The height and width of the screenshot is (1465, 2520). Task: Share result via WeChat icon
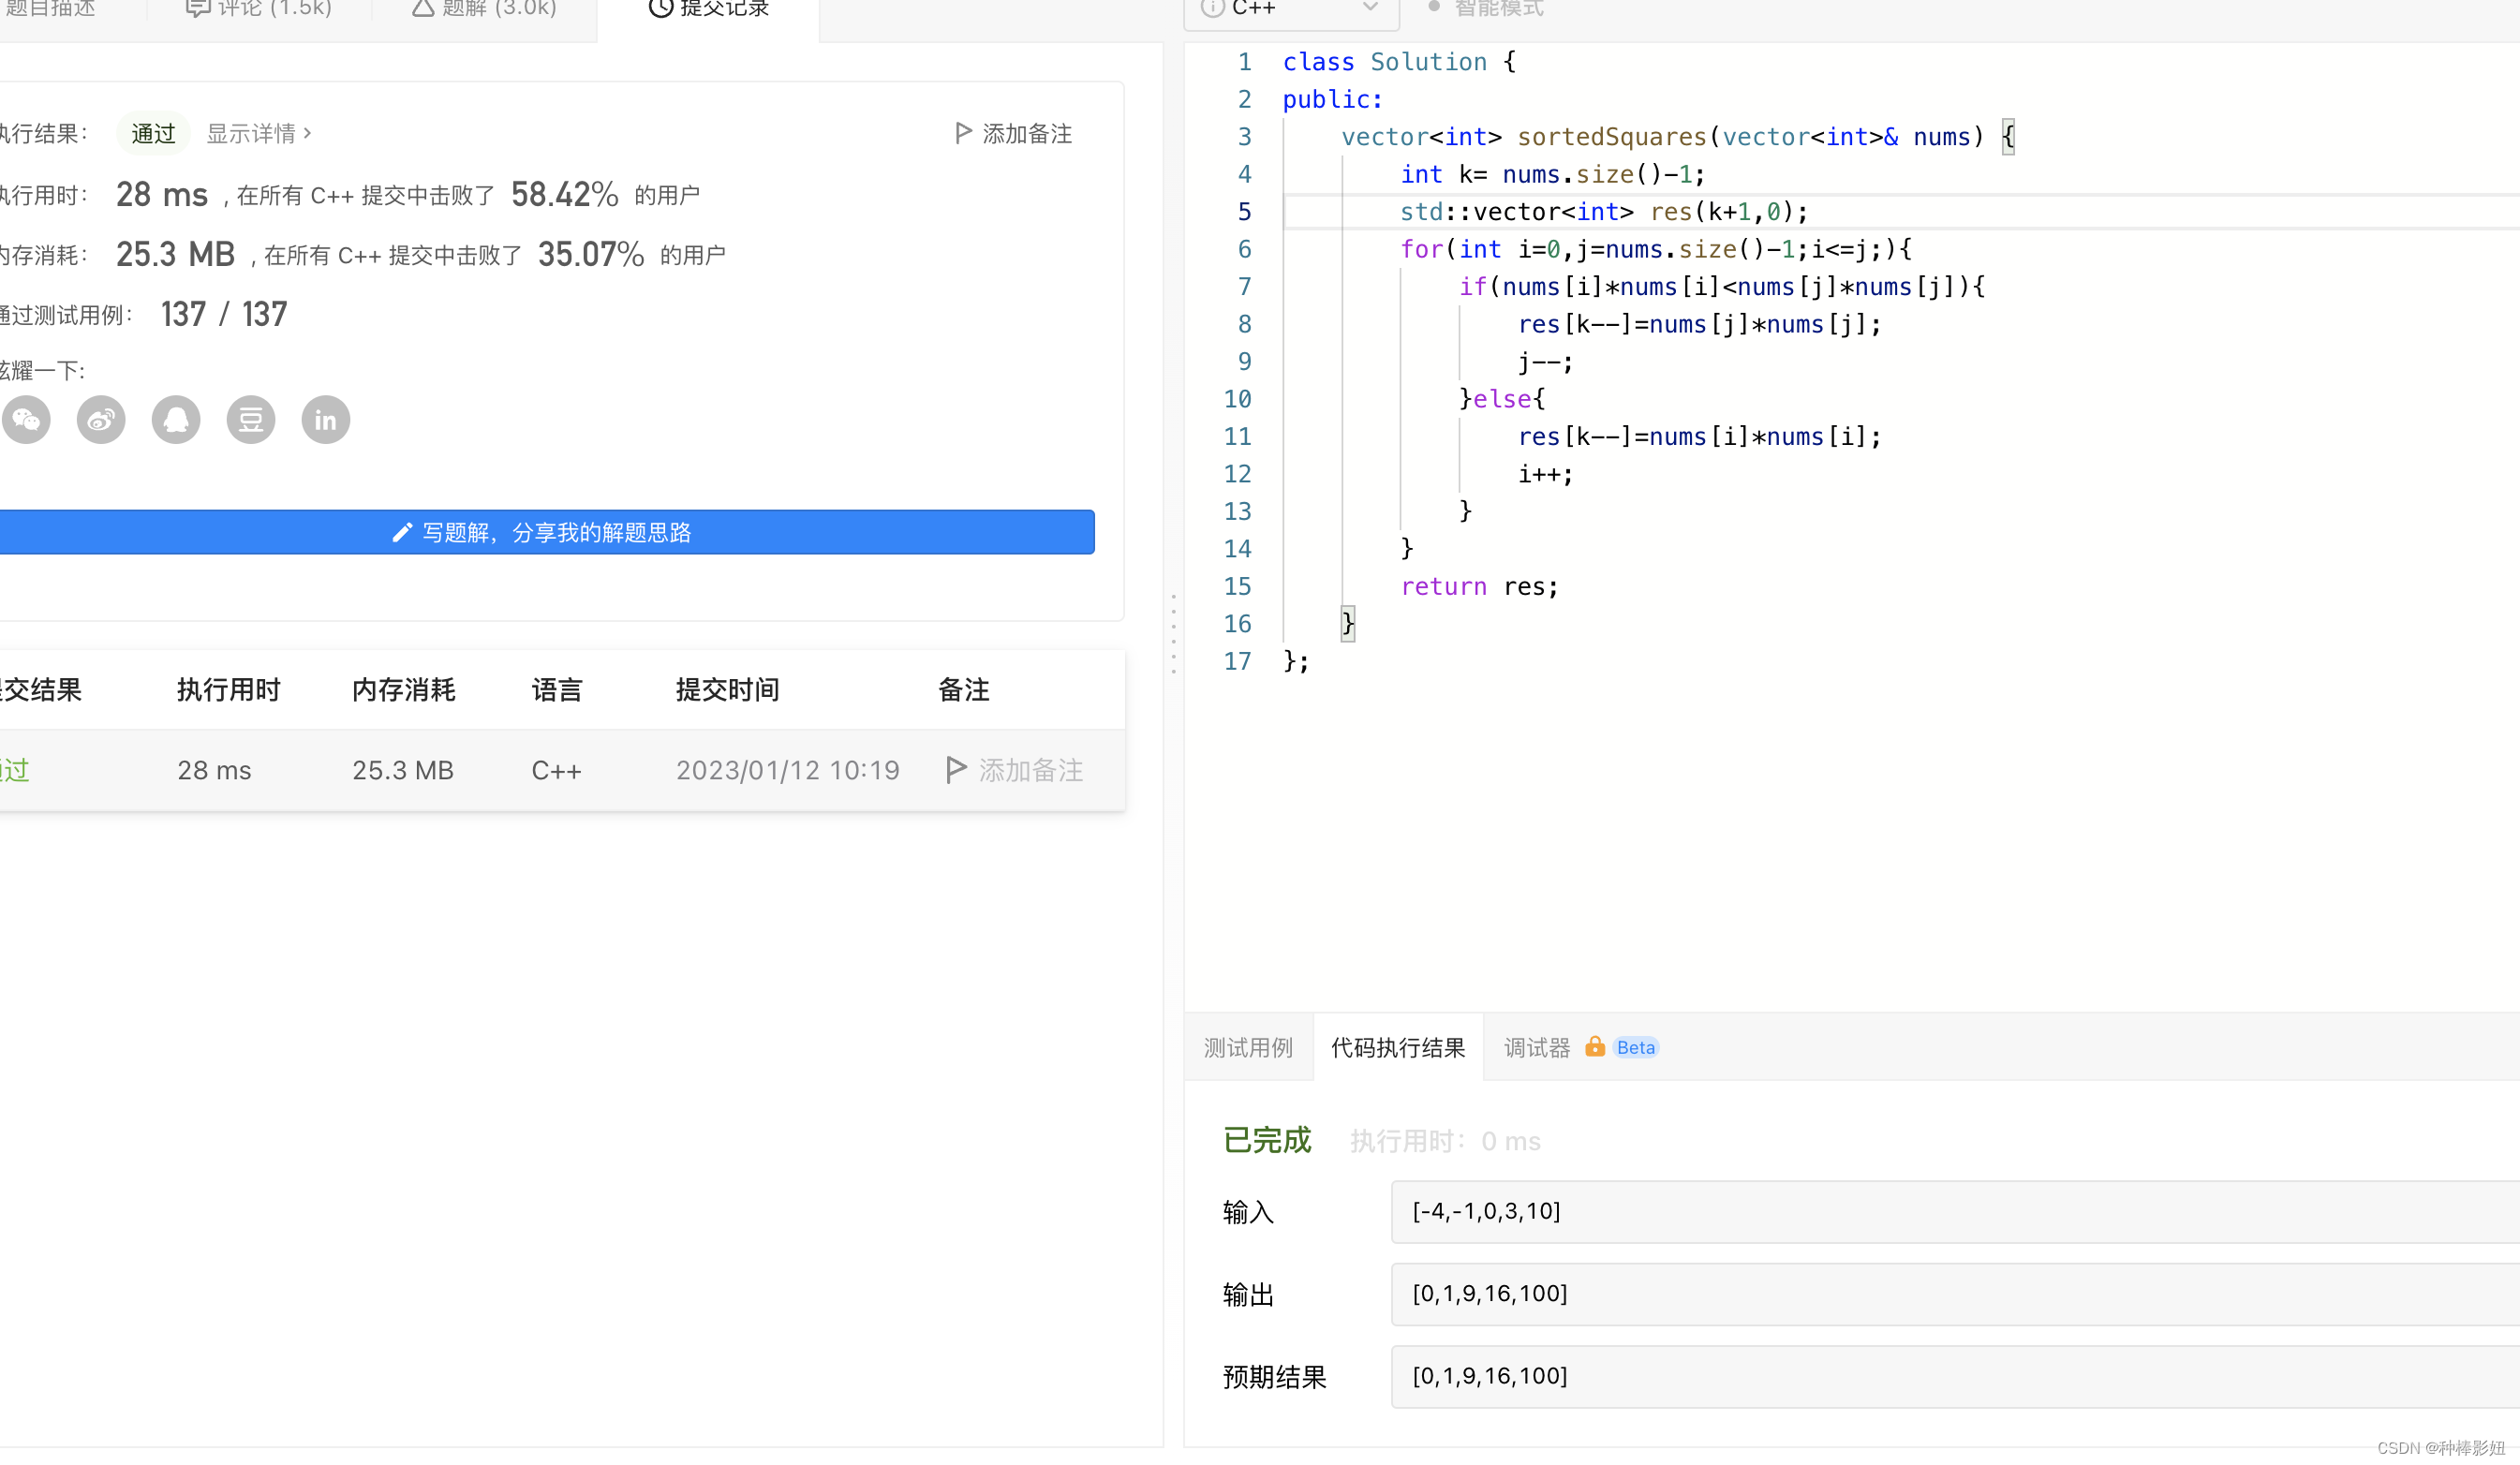(27, 420)
